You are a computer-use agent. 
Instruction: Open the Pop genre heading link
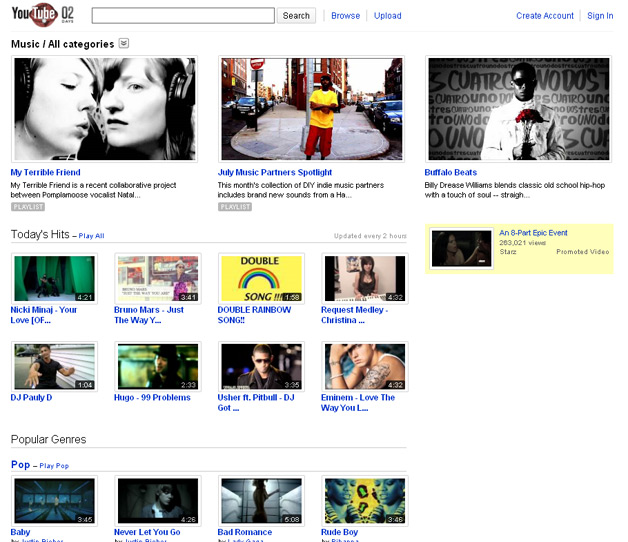[x=20, y=465]
